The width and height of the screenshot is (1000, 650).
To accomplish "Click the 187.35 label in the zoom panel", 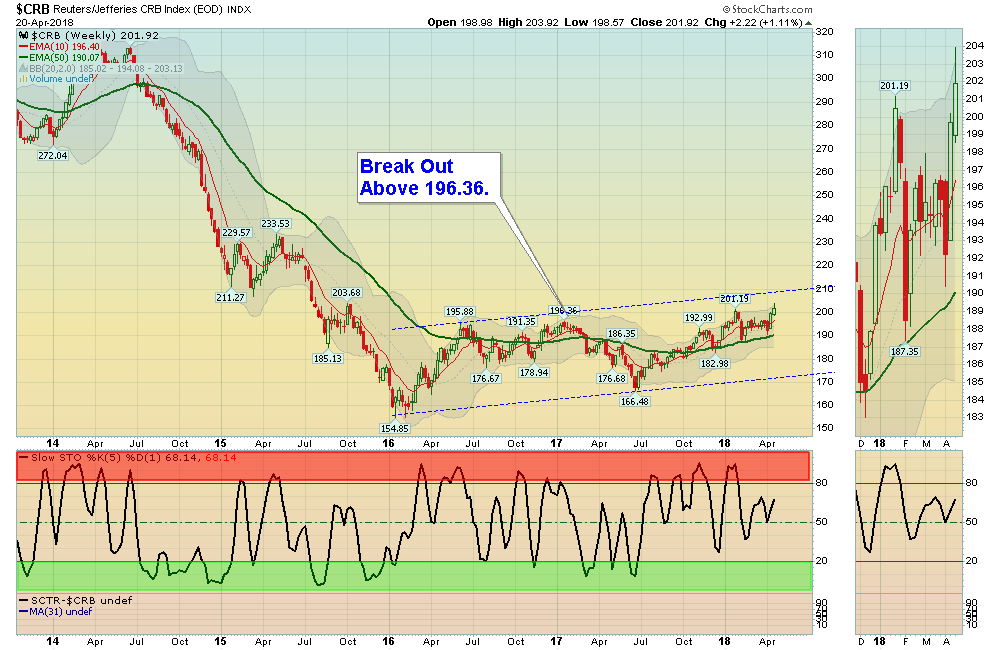I will coord(904,351).
